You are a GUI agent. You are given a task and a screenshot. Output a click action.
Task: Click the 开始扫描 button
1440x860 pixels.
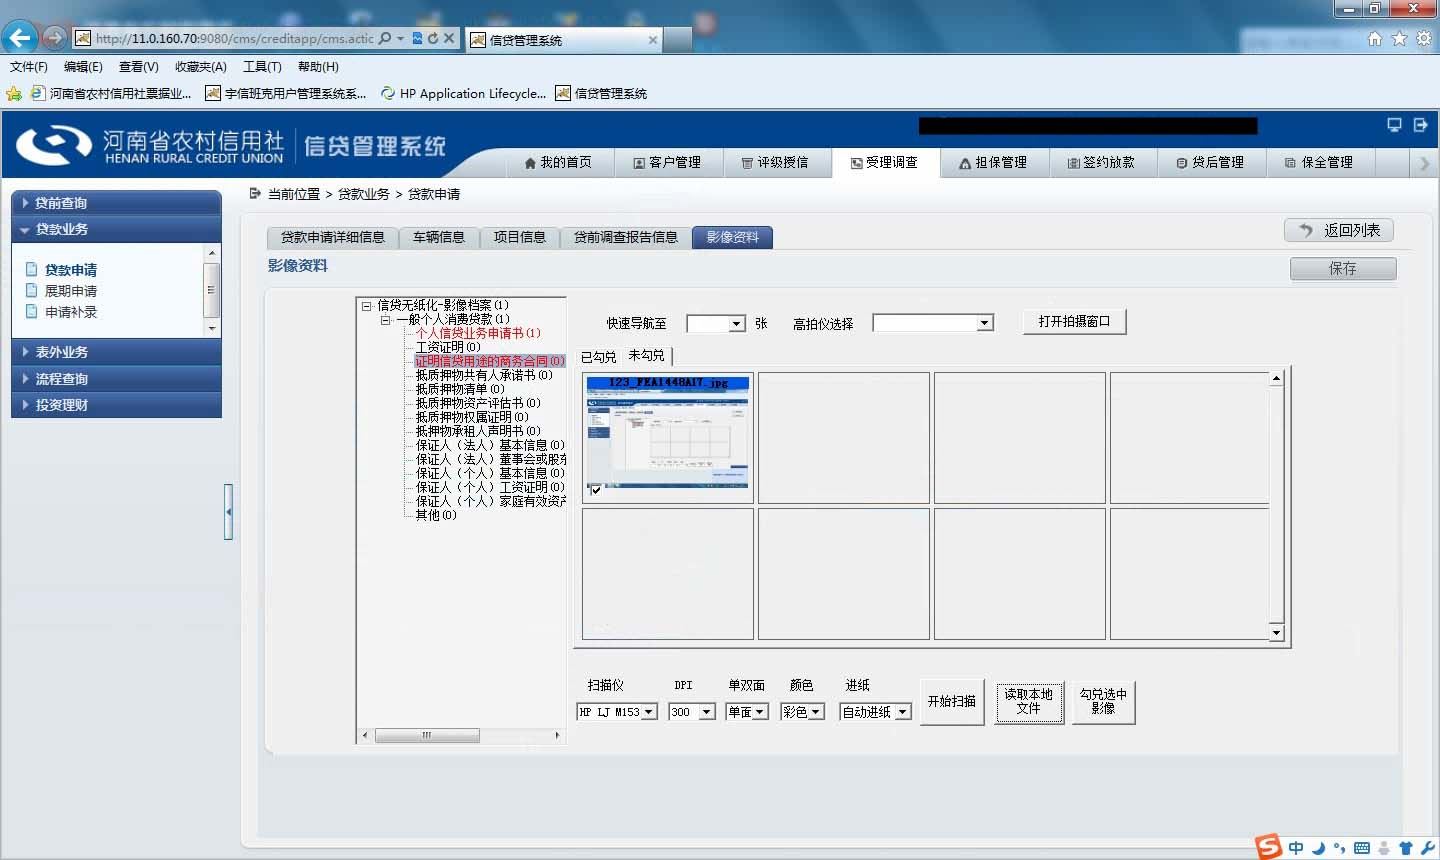(x=952, y=702)
